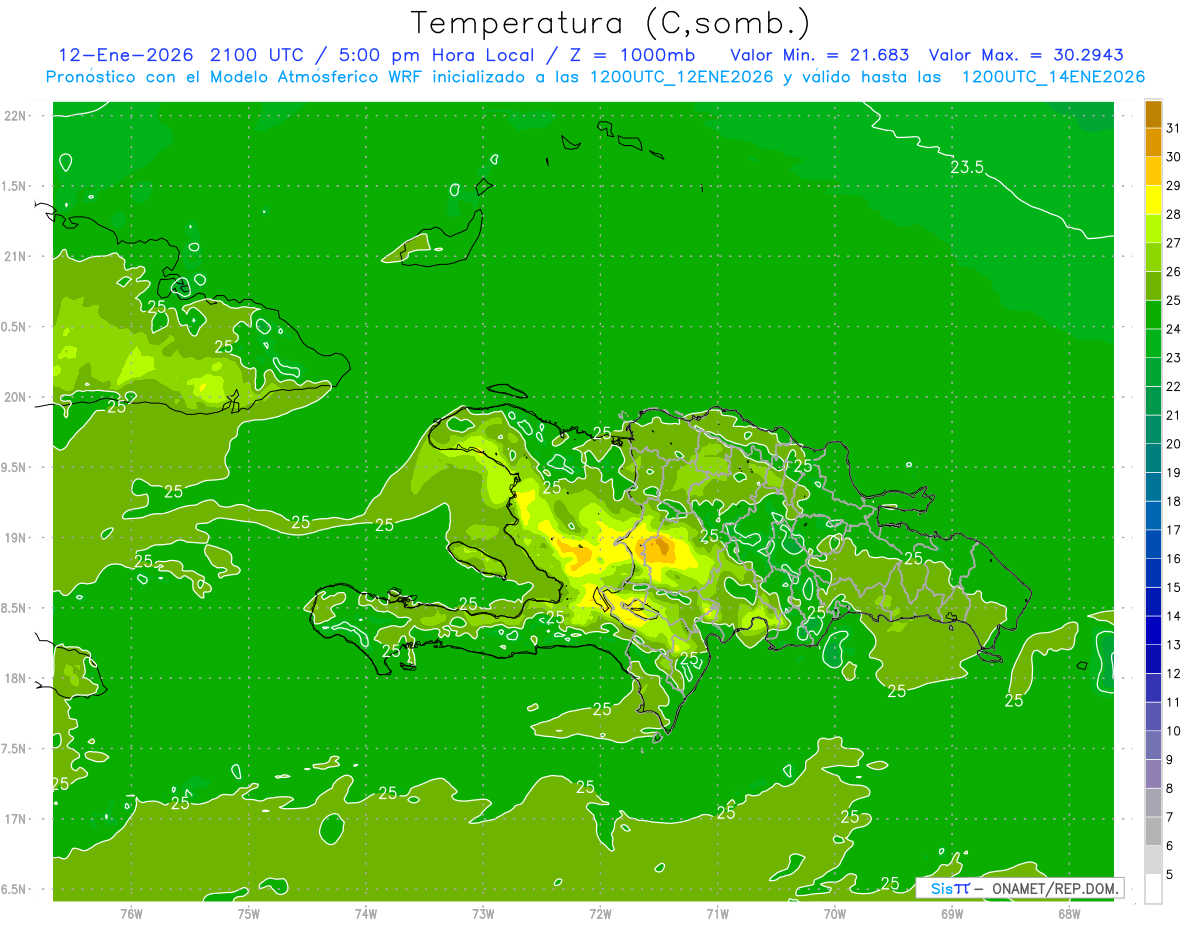The height and width of the screenshot is (927, 1200).
Task: Click the '23.5' contour label
Action: coord(967,167)
